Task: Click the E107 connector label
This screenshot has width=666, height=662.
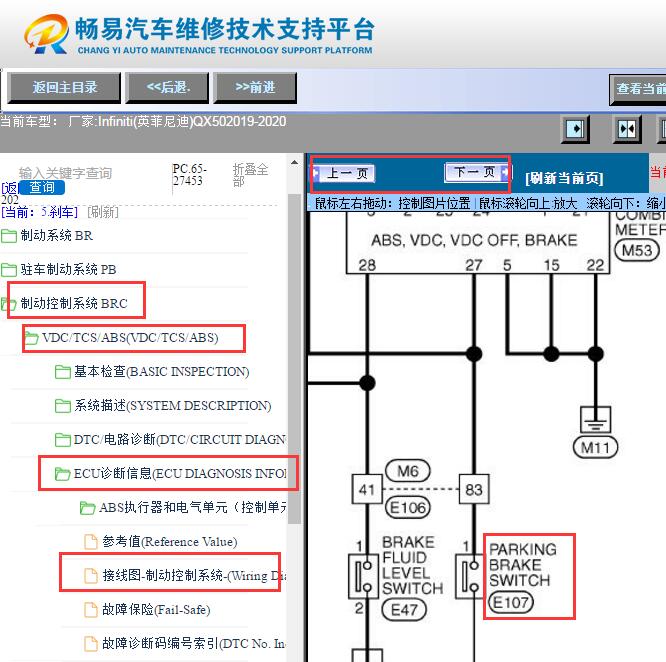Action: coord(511,602)
